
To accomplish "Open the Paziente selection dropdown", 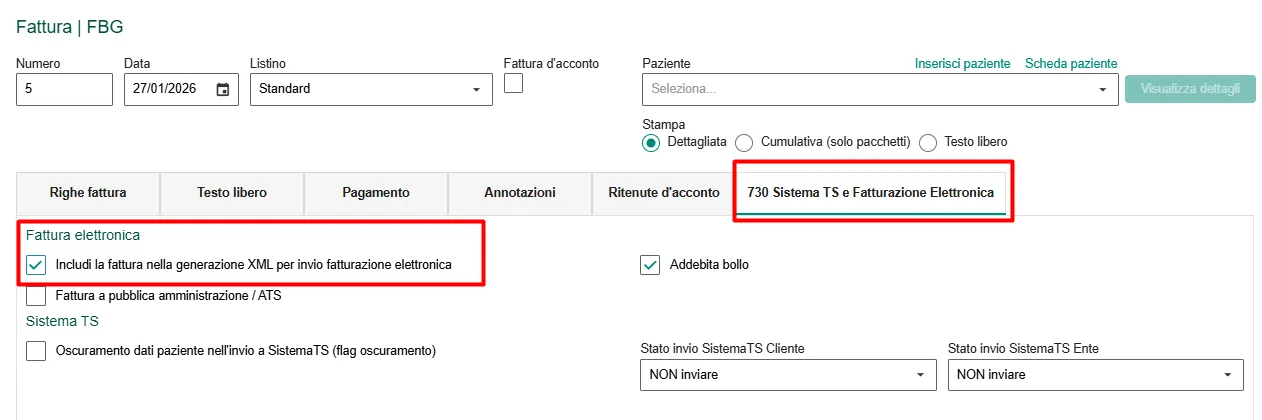I will click(x=1102, y=89).
